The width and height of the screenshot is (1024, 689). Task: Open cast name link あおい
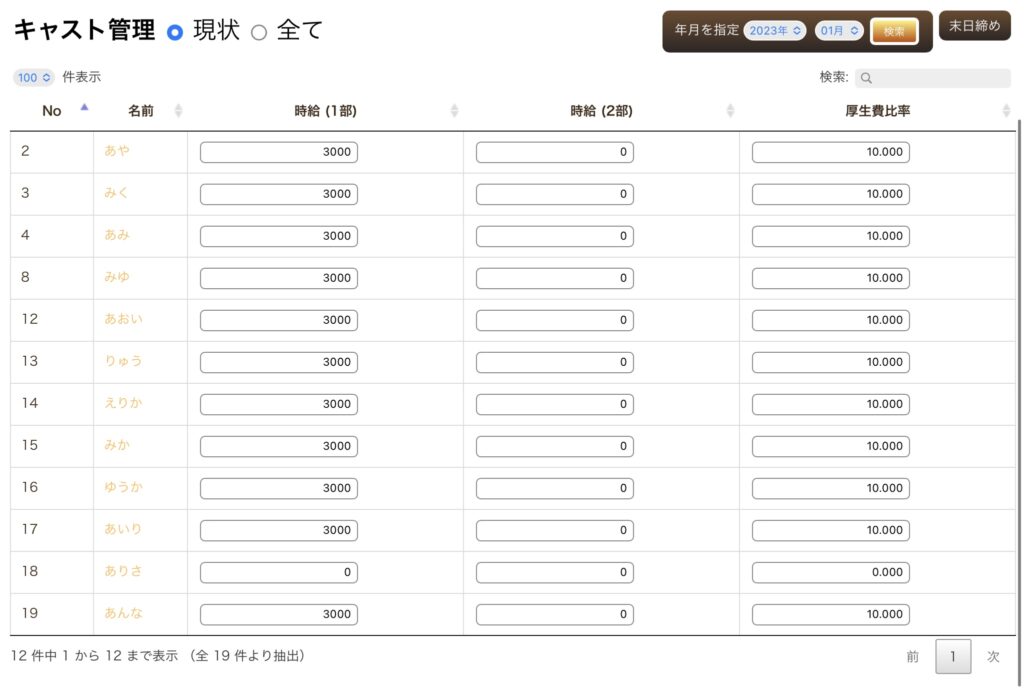coord(123,319)
